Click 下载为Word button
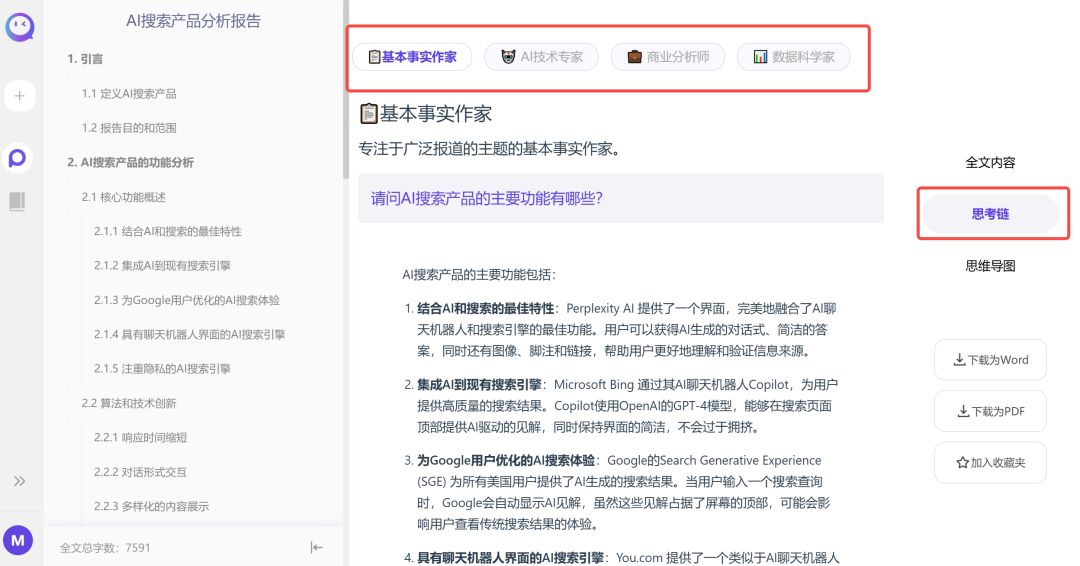The width and height of the screenshot is (1080, 566). (990, 359)
